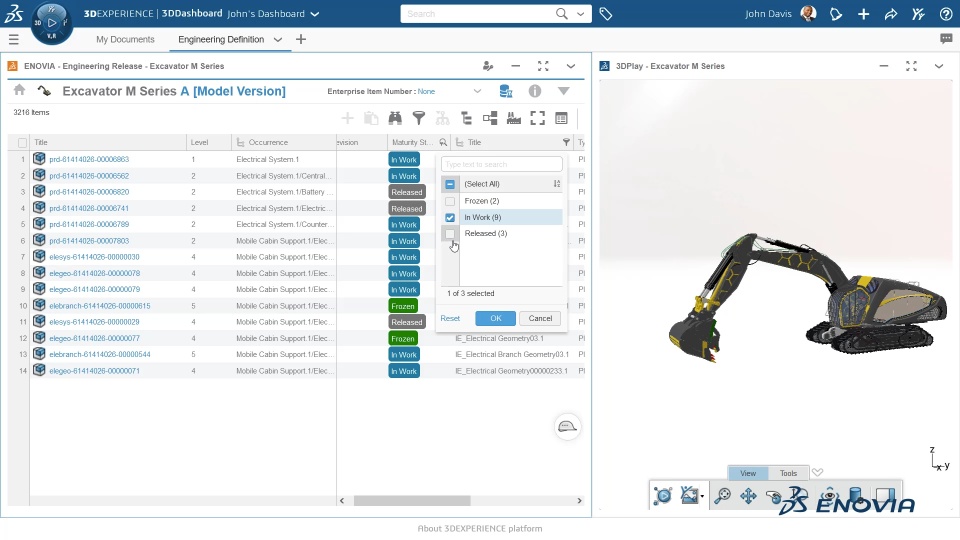Click the scroll right arrow of table
This screenshot has width=960, height=540.
click(x=579, y=501)
